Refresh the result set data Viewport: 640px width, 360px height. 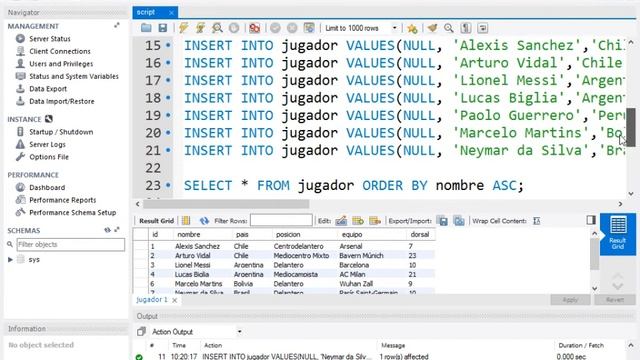[x=204, y=221]
